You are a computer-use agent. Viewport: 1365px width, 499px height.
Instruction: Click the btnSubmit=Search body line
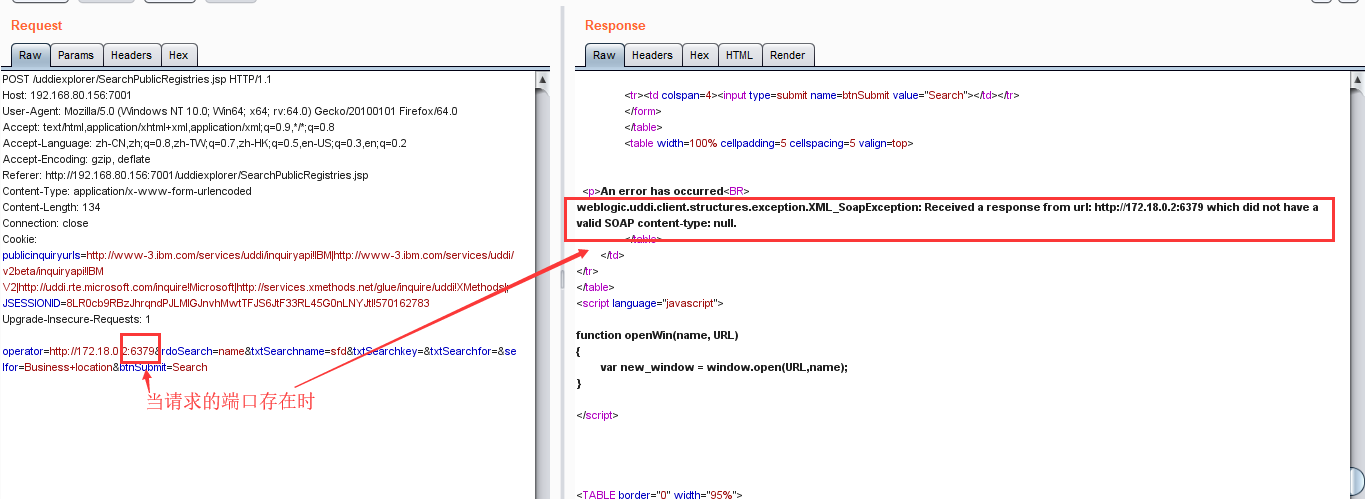pyautogui.click(x=164, y=367)
